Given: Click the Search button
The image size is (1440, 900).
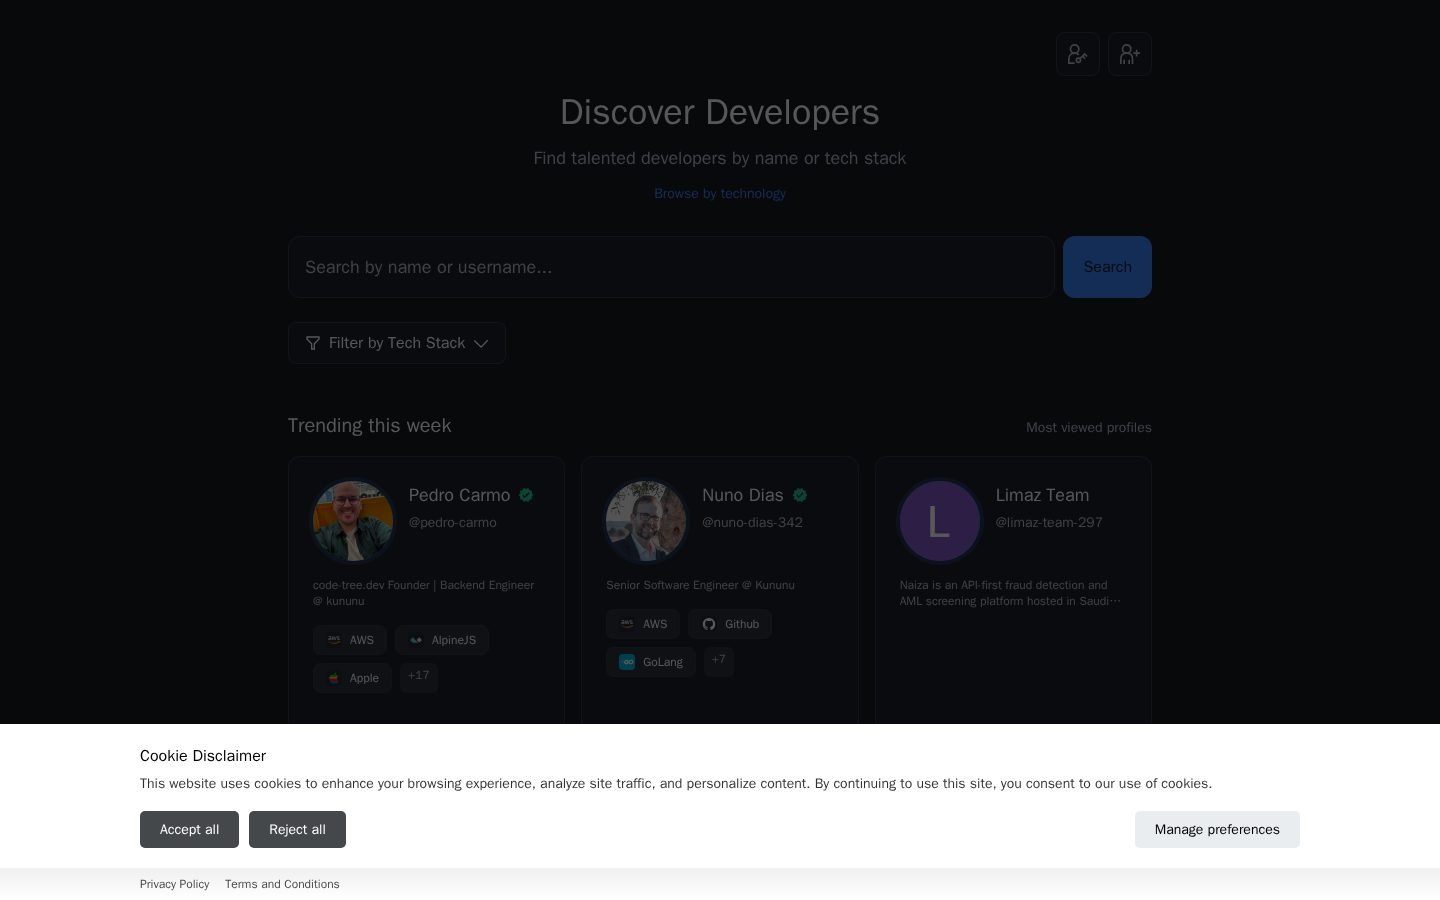Looking at the screenshot, I should [x=1107, y=267].
